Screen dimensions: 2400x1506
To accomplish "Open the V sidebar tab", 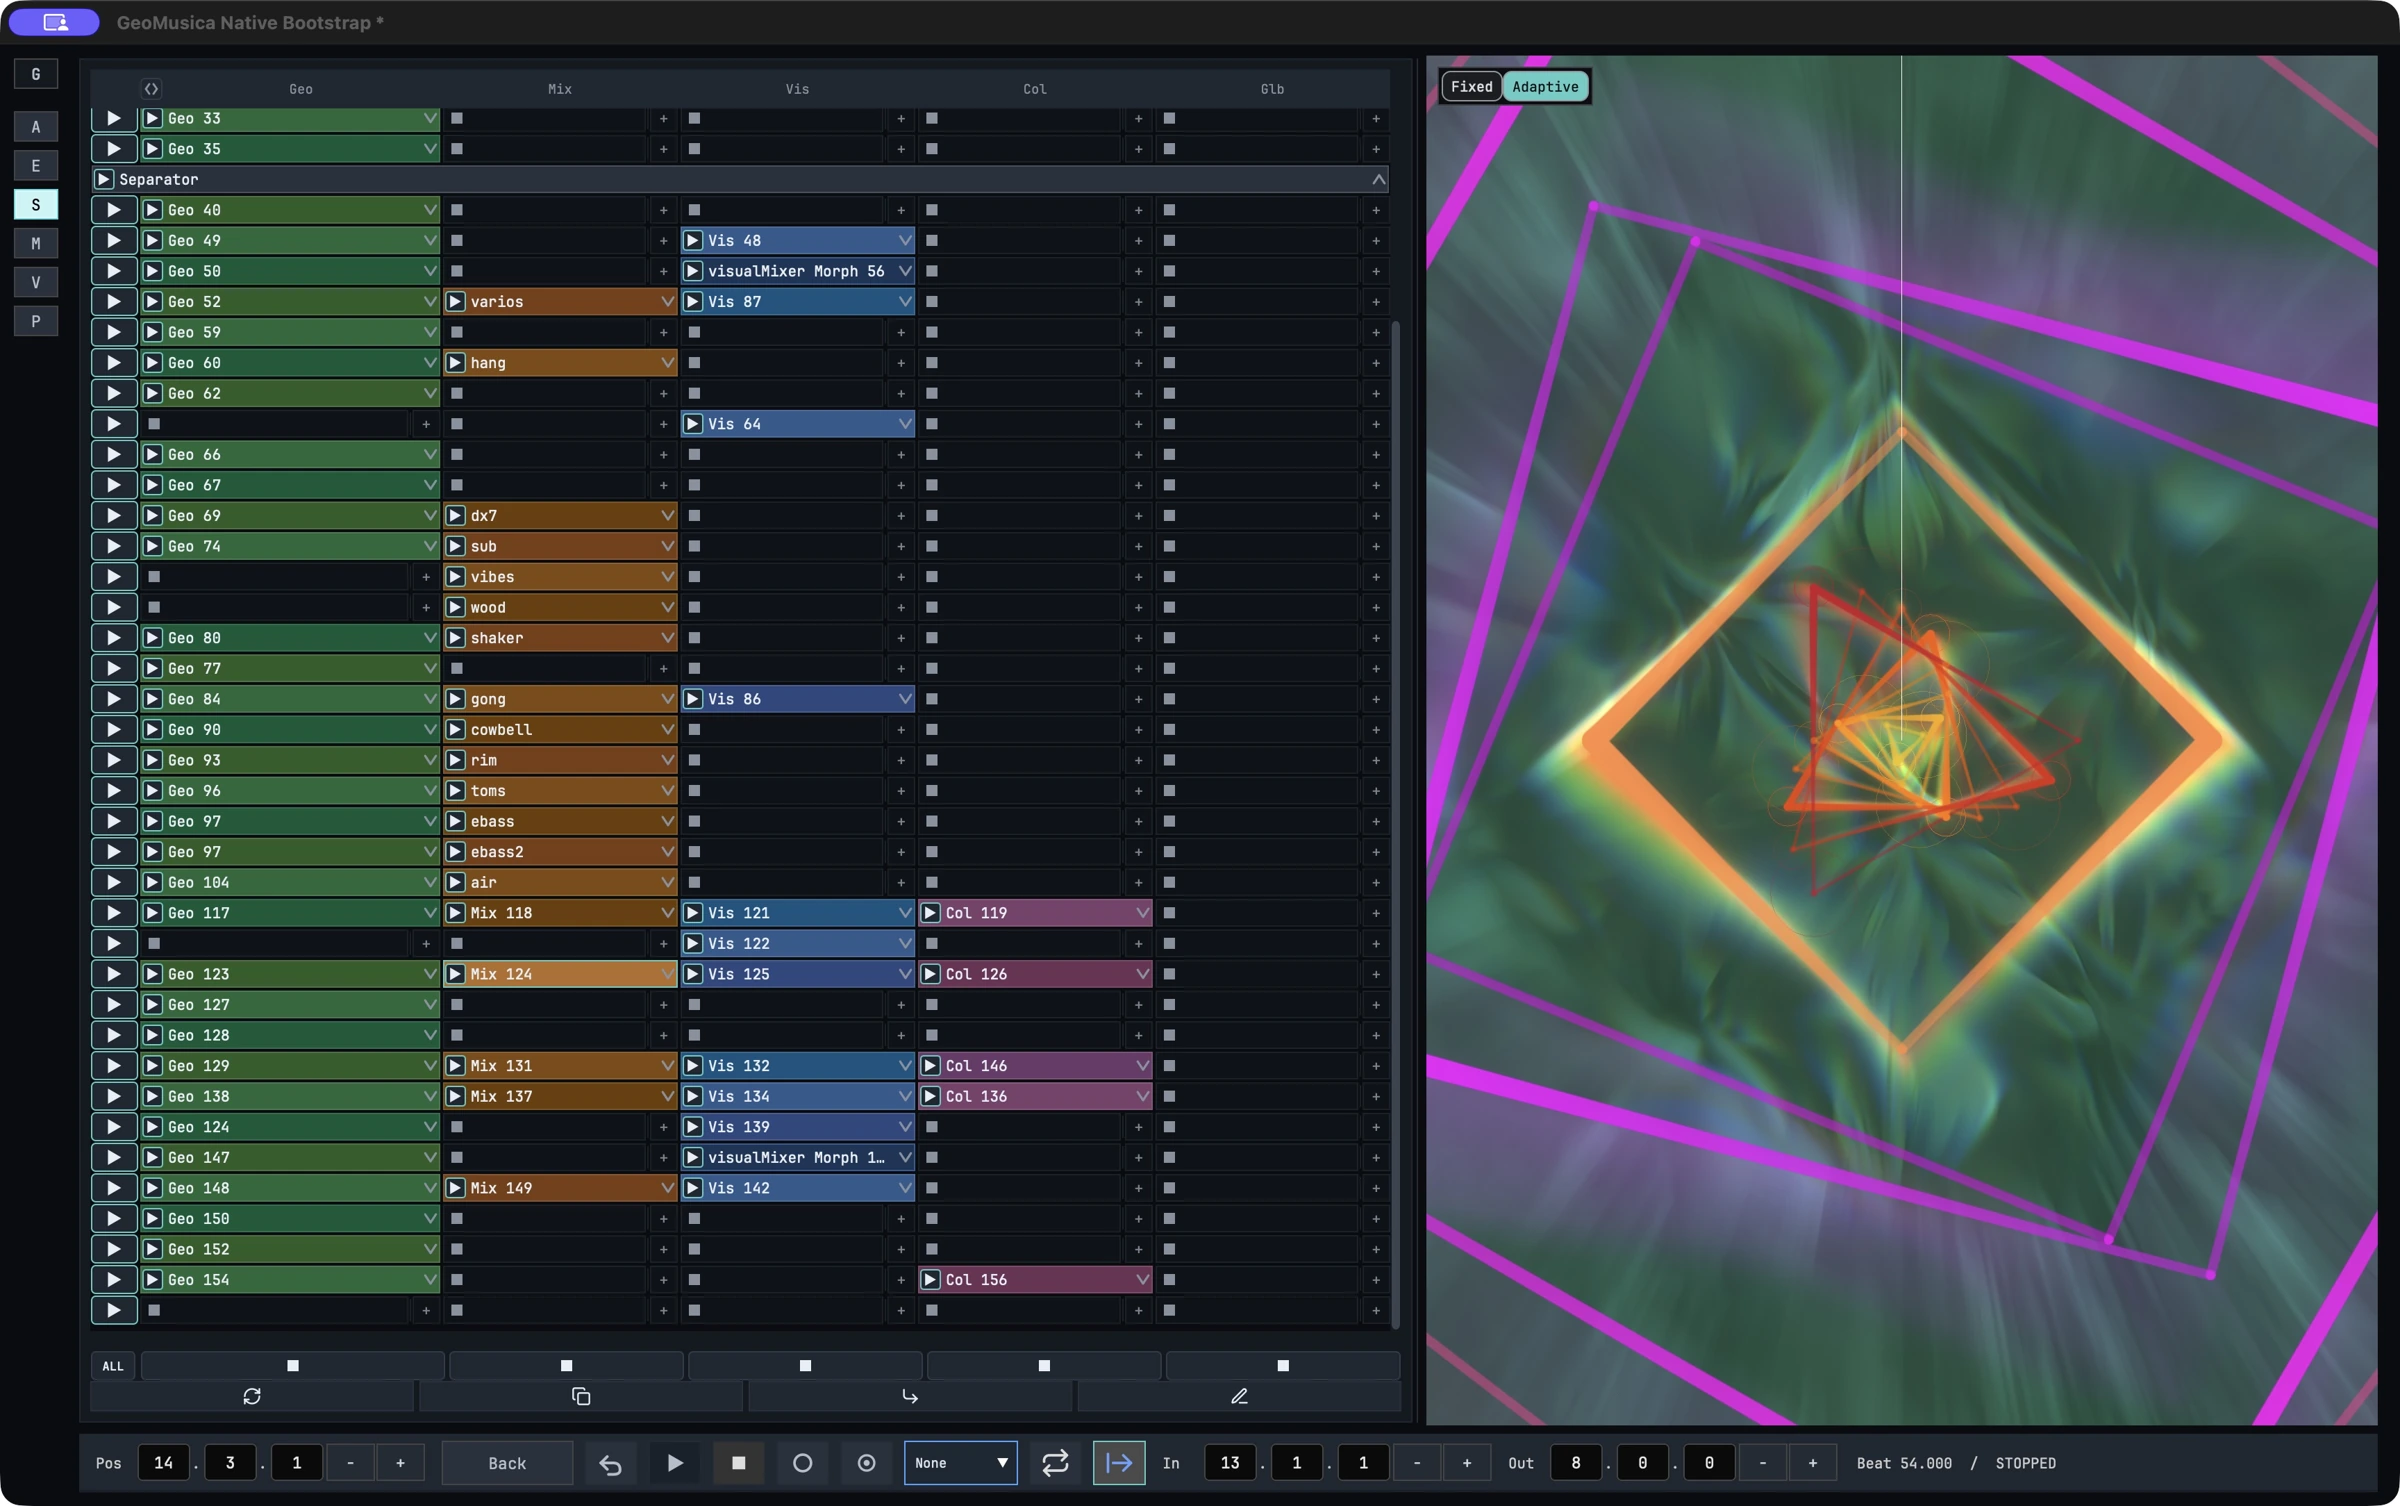I will pyautogui.click(x=36, y=283).
